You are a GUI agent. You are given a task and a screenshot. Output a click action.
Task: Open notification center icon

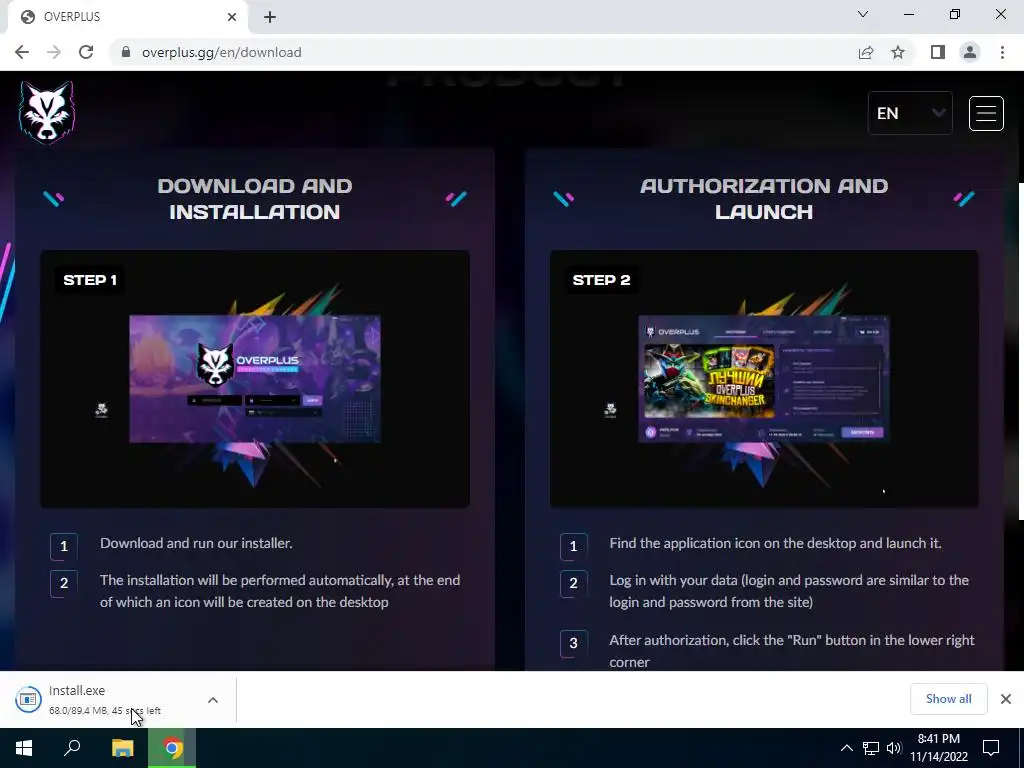[991, 748]
